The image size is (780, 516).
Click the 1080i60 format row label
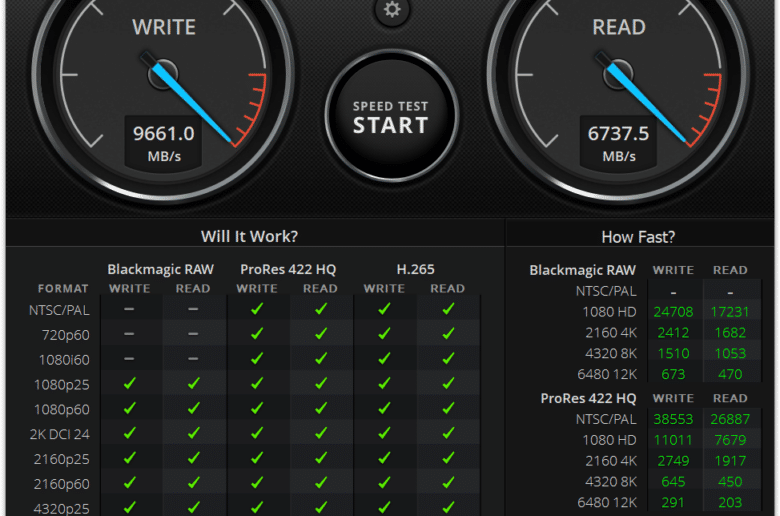64,360
